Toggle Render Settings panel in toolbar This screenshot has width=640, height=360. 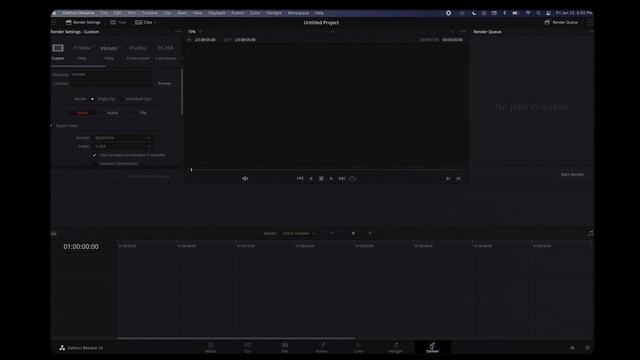[83, 22]
